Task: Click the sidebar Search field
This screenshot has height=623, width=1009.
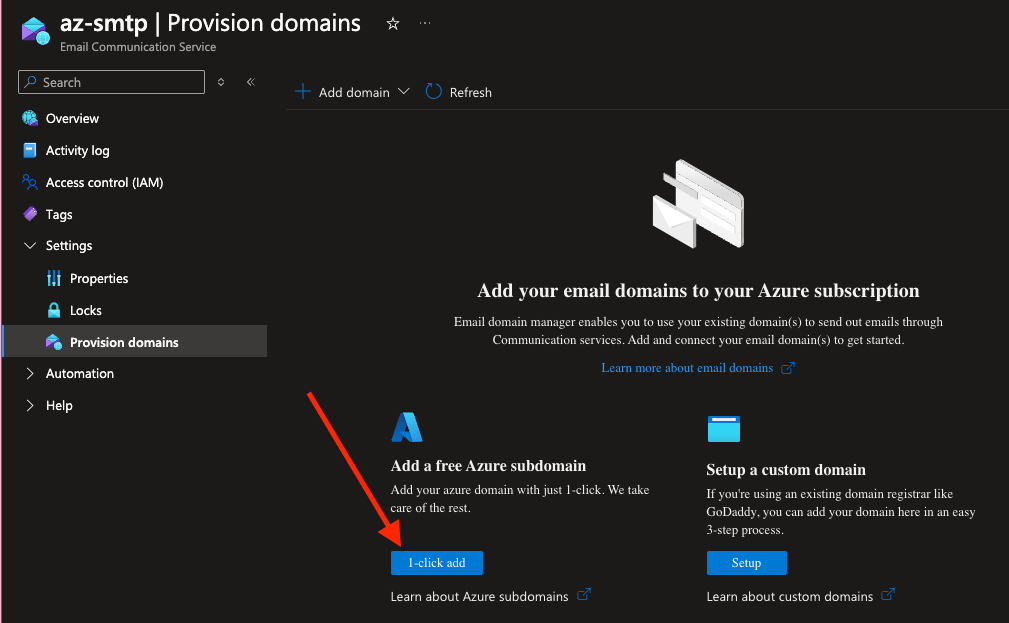Action: (x=111, y=82)
